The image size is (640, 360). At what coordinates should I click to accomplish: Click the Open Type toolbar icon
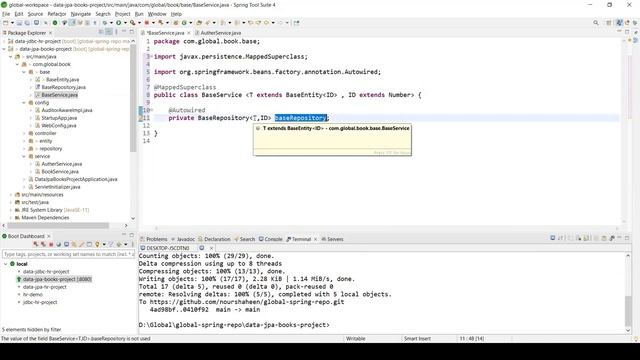(x=199, y=23)
